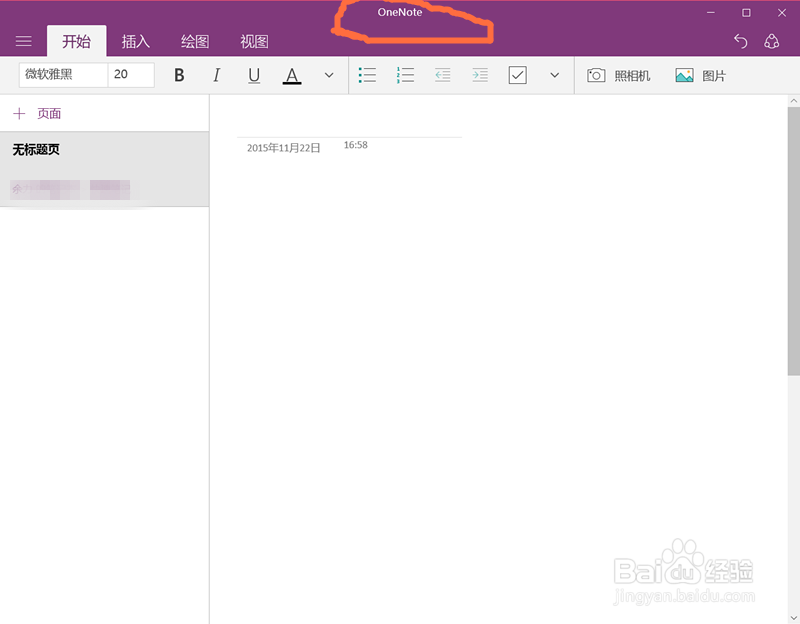Open the 绘图 tab
This screenshot has width=800, height=624.
click(195, 41)
